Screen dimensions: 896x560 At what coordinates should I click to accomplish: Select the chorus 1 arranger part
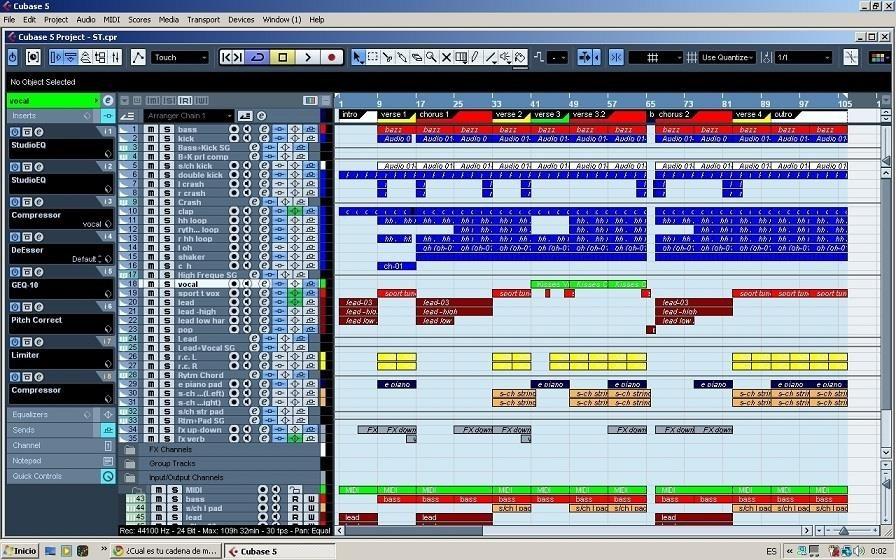click(x=454, y=115)
